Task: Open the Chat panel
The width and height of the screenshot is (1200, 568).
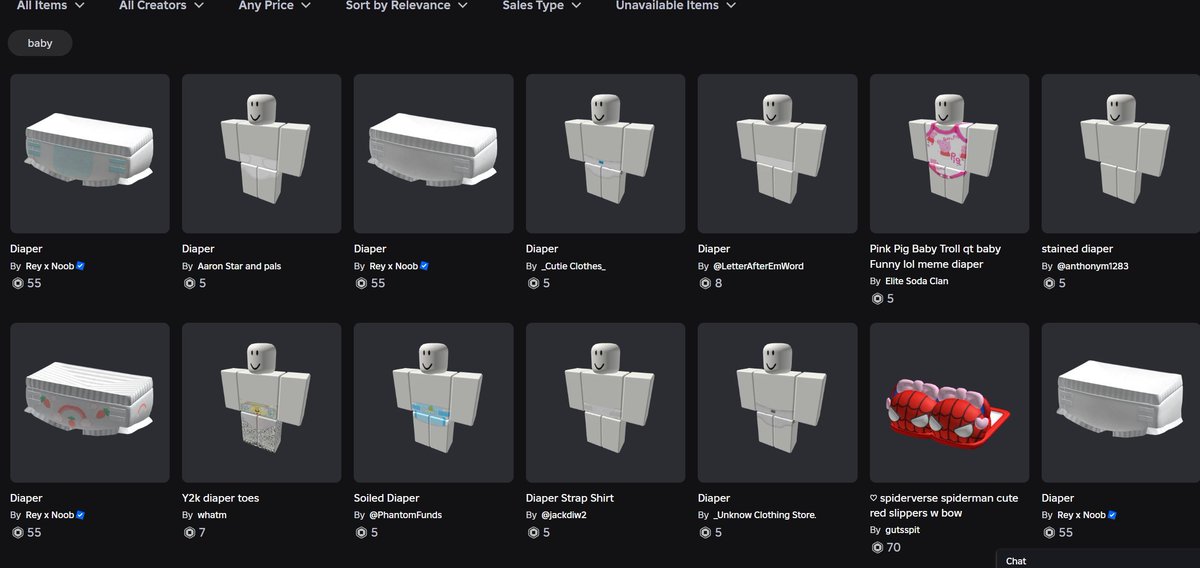Action: pos(1098,559)
